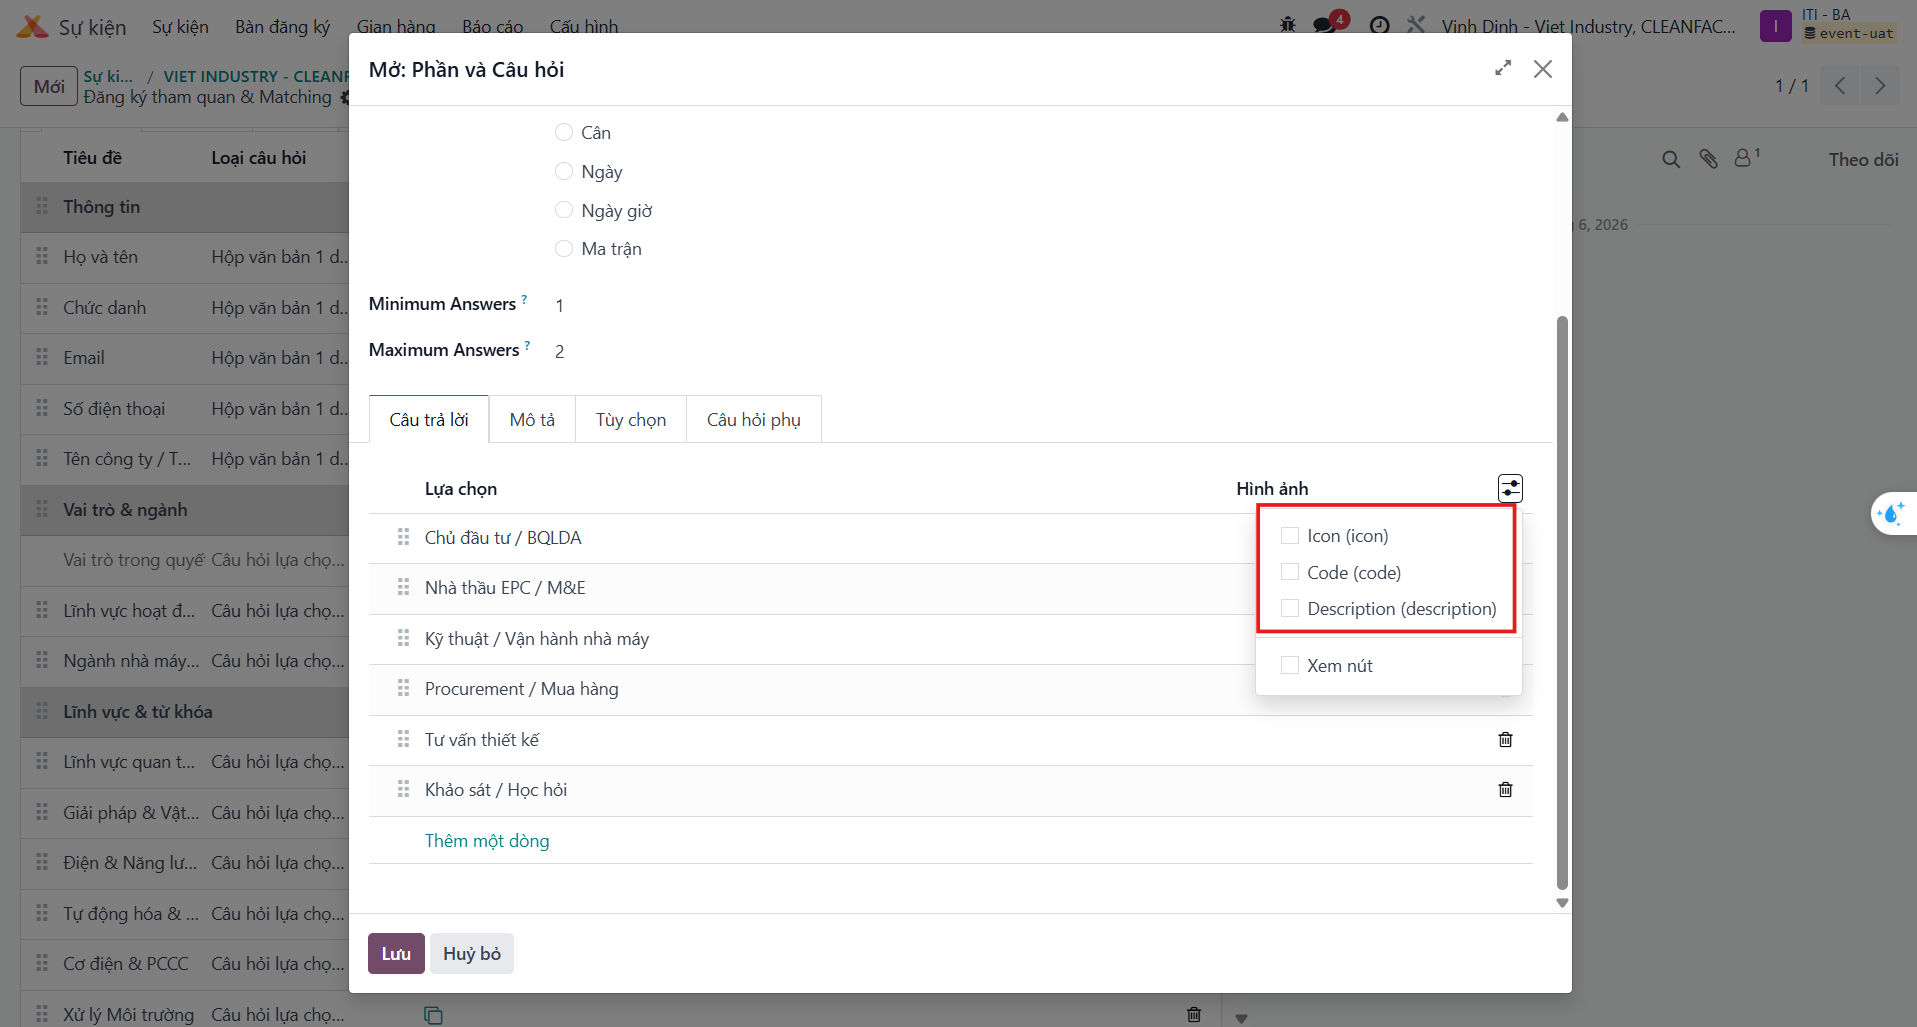The width and height of the screenshot is (1917, 1027).
Task: Click drag handle of Tư vấn thiết kế
Action: pyautogui.click(x=403, y=739)
